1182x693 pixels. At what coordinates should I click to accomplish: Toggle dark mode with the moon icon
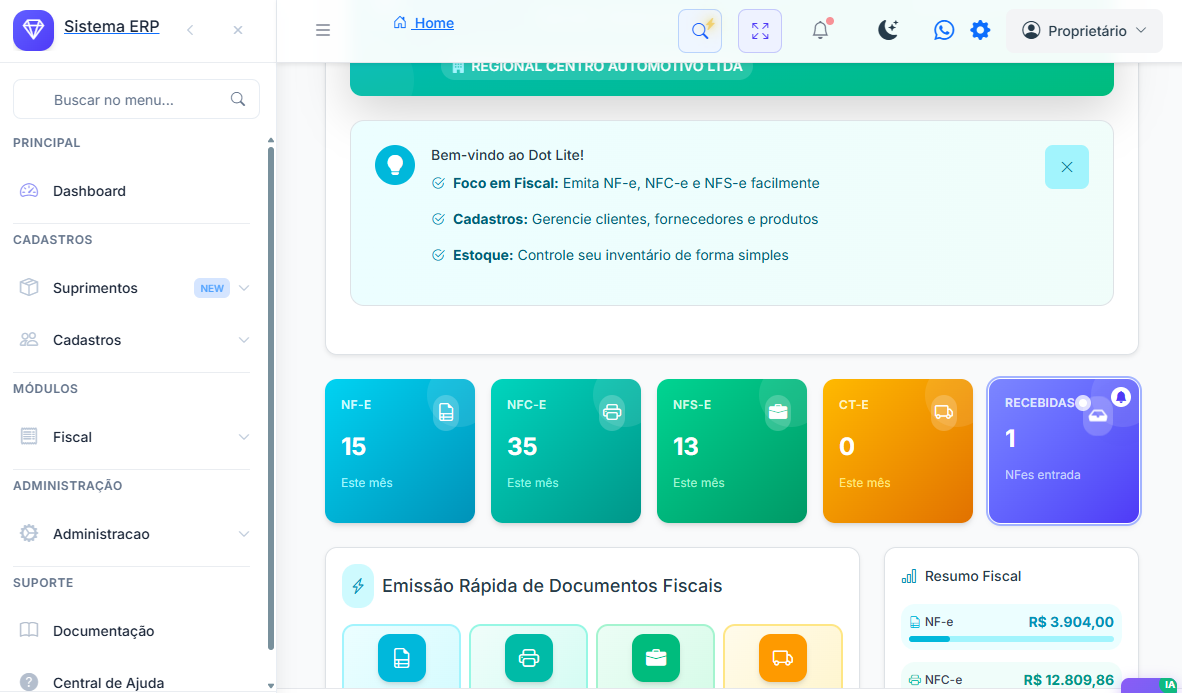coord(888,30)
